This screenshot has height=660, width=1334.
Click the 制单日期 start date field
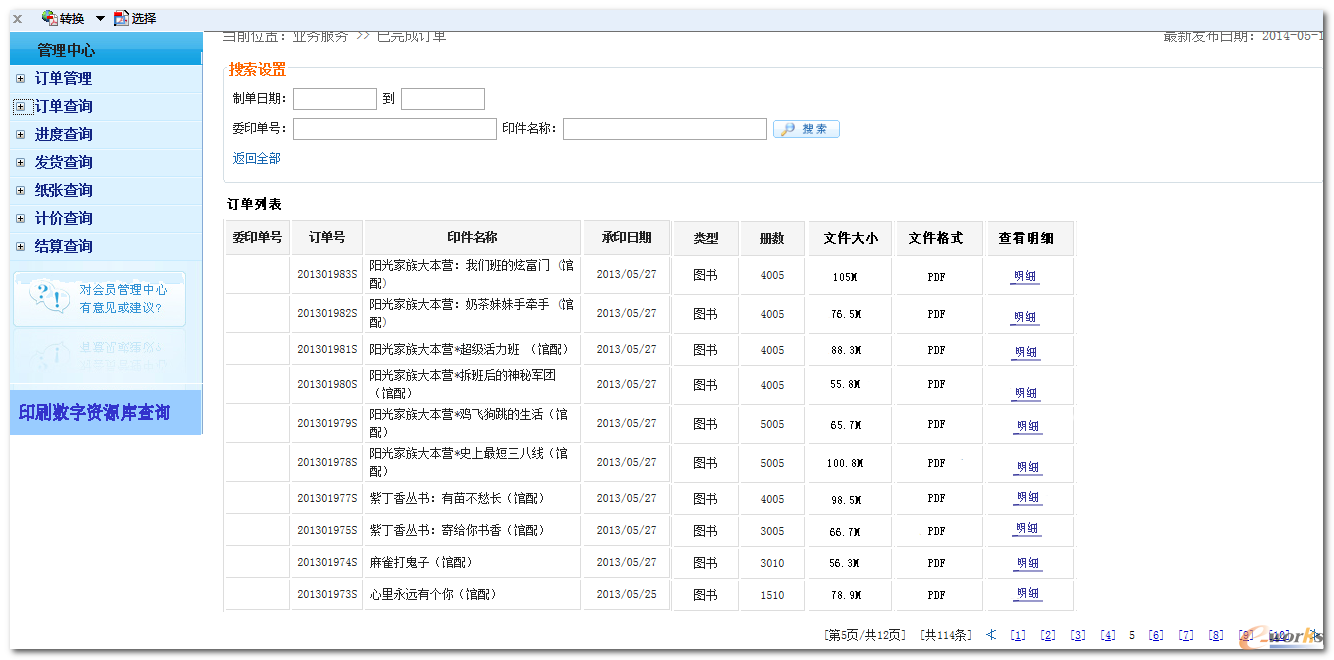[335, 99]
